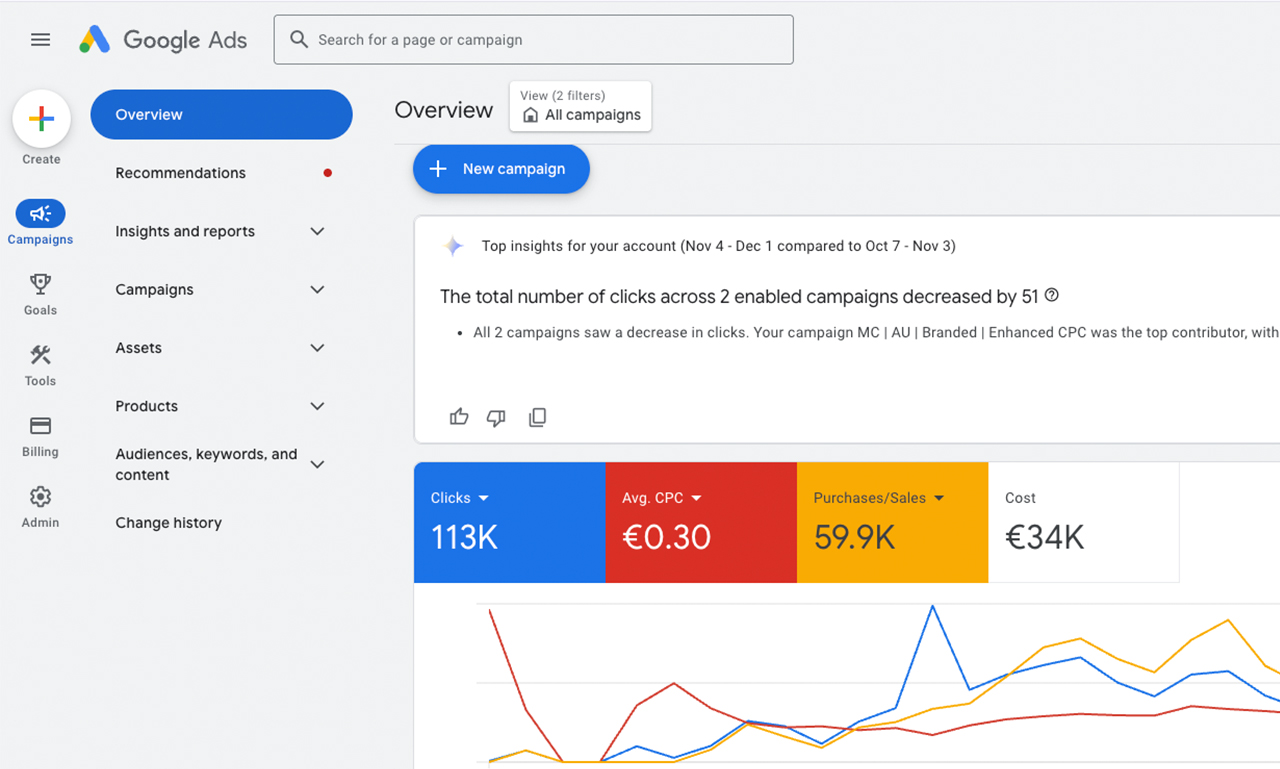Screen dimensions: 1280x769
Task: Expand Audiences, keywords, and content
Action: coord(317,464)
